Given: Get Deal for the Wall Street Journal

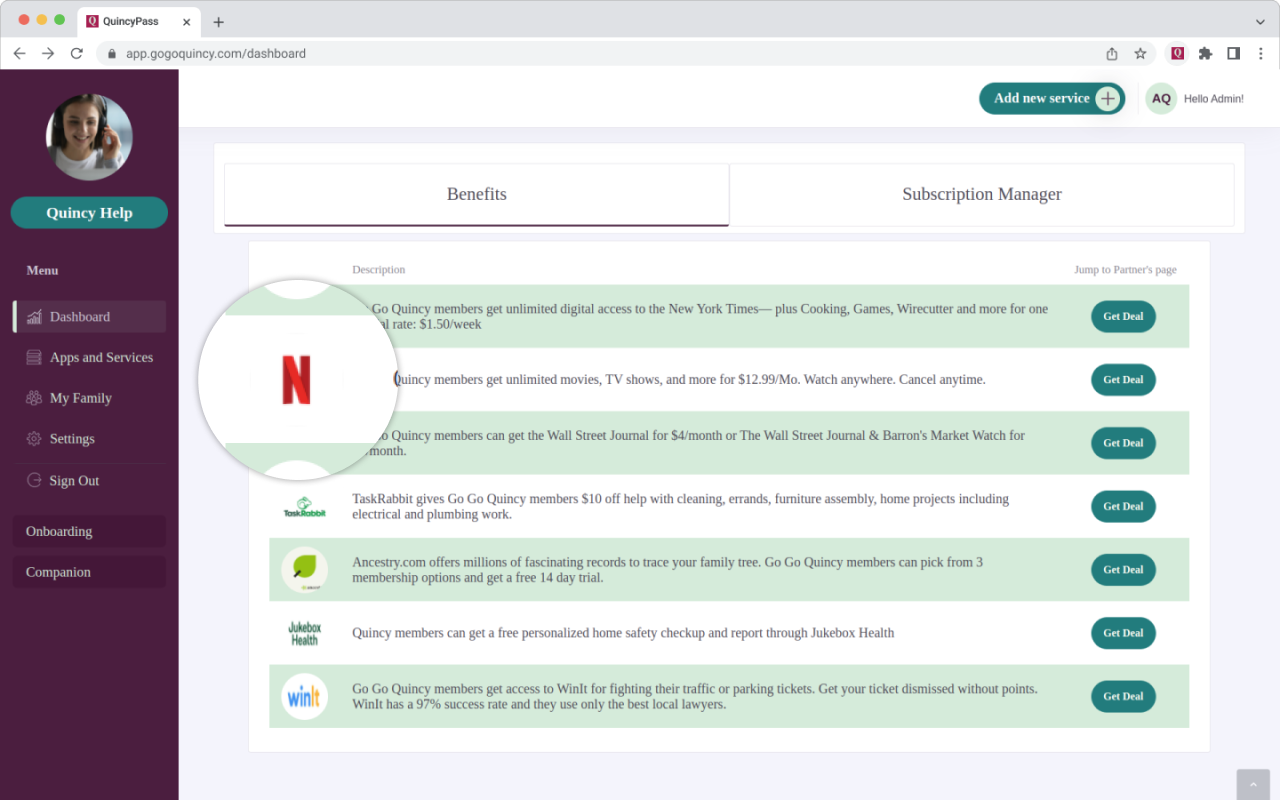Looking at the screenshot, I should (x=1123, y=443).
